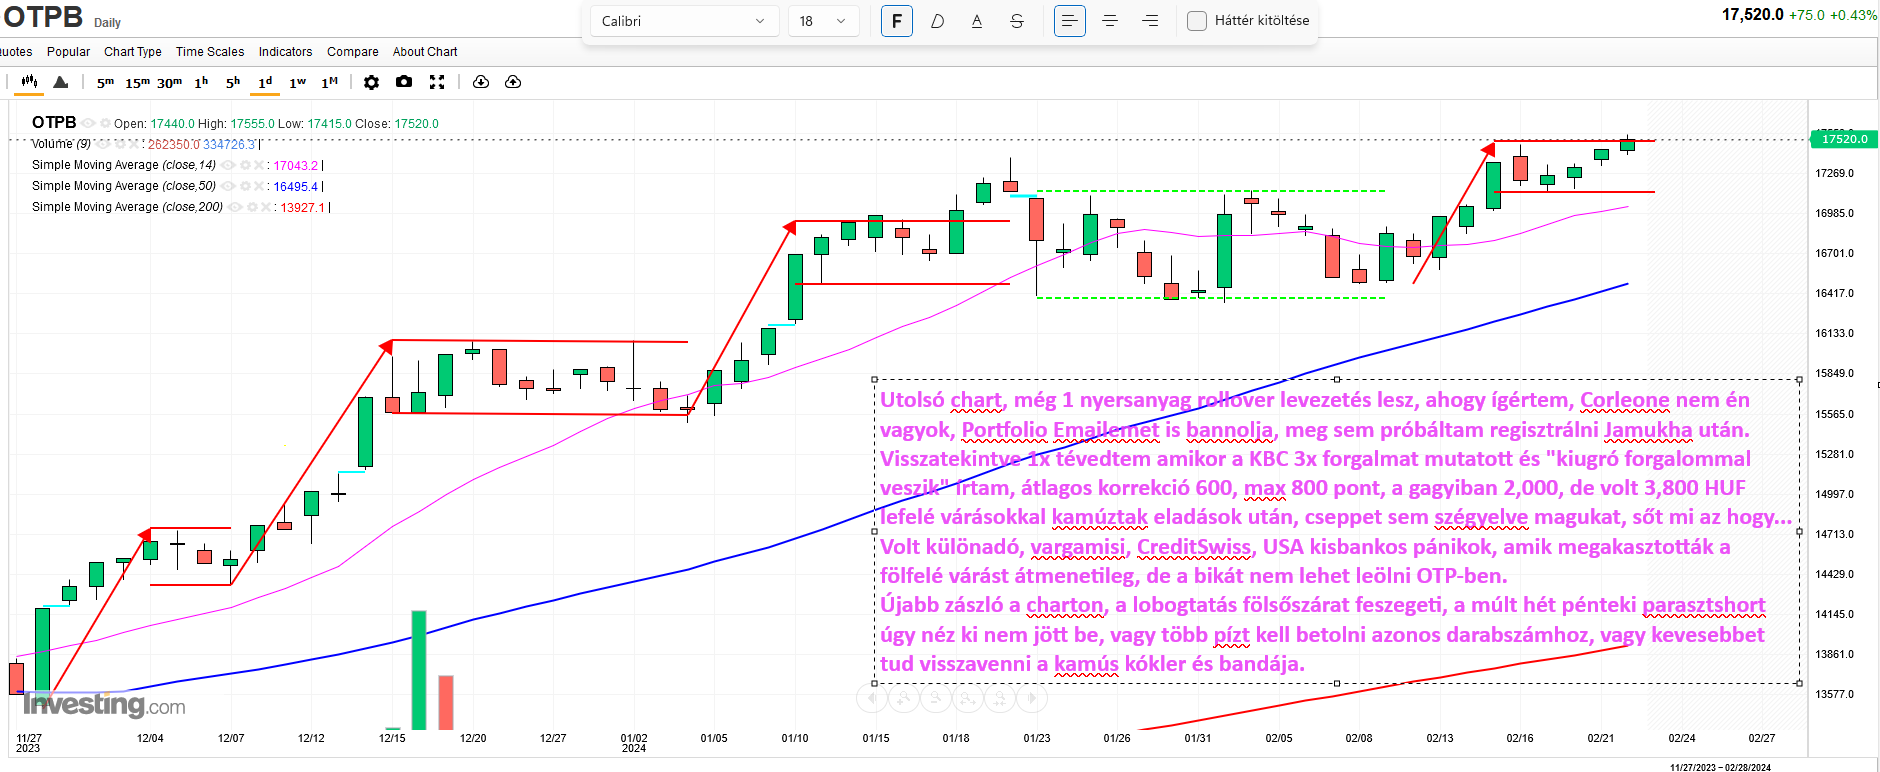The image size is (1880, 772).
Task: Take a chart snapshot with camera icon
Action: click(x=404, y=82)
